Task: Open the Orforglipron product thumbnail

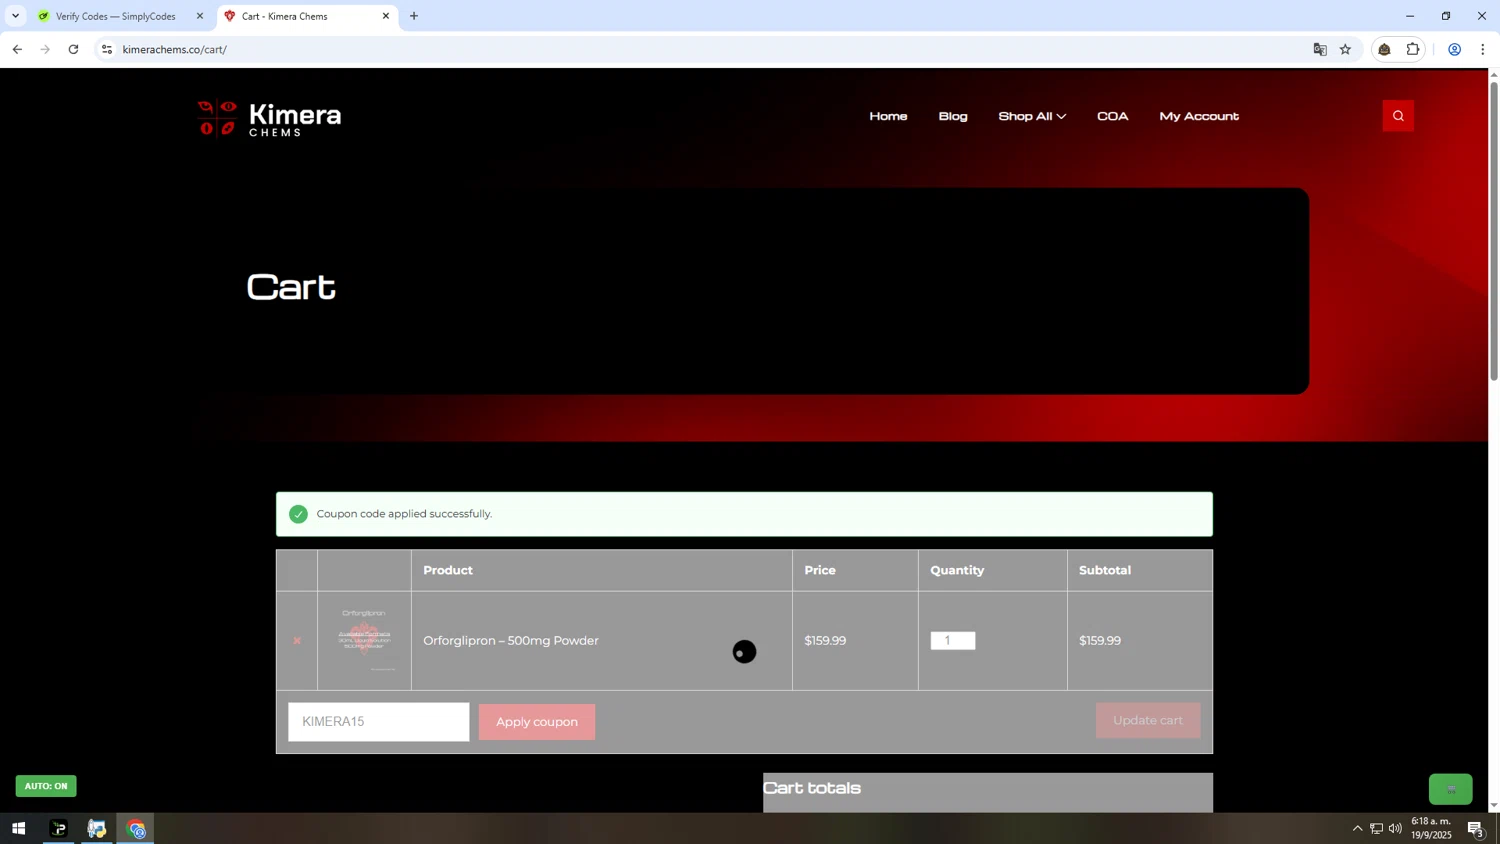Action: pyautogui.click(x=364, y=640)
